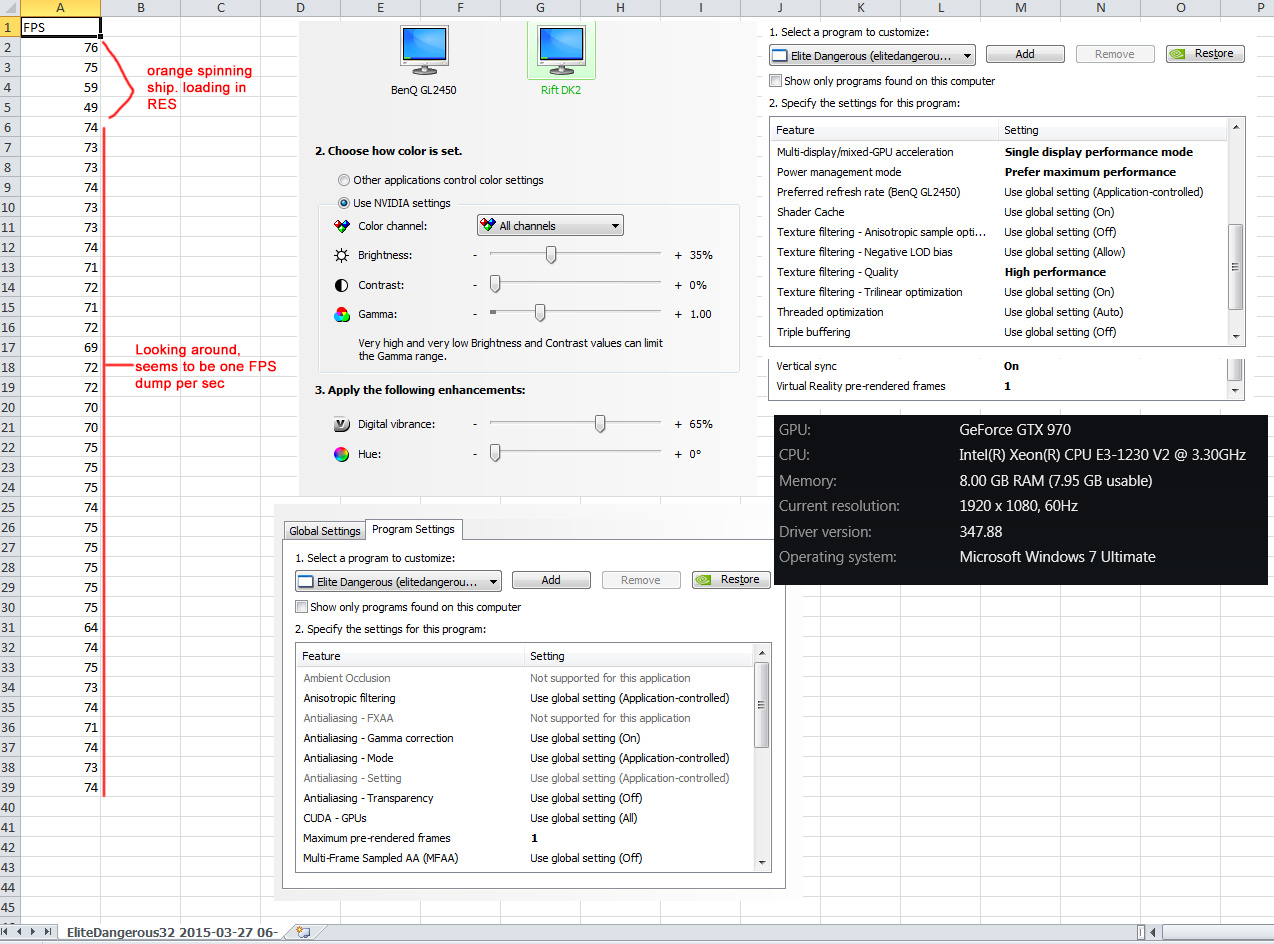This screenshot has height=944, width=1274.
Task: Jump to first sheet using tab navigation arrow
Action: tap(7, 932)
